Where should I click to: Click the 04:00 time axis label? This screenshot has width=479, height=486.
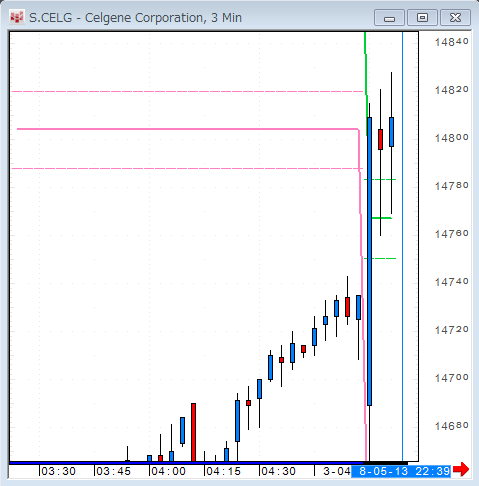[168, 471]
